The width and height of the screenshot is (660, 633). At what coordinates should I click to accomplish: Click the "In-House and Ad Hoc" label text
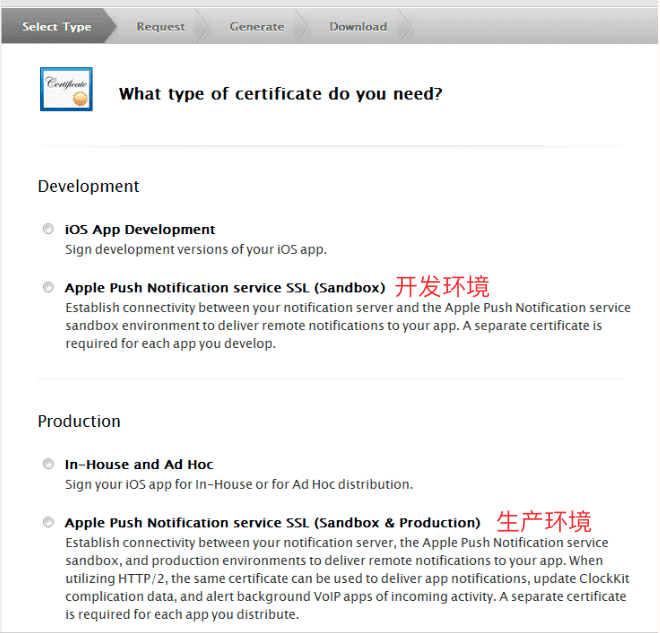click(139, 464)
